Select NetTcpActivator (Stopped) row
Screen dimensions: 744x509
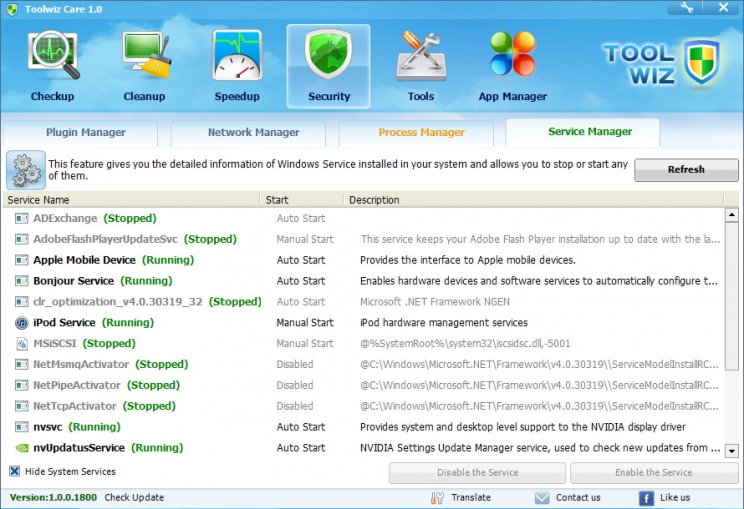364,406
